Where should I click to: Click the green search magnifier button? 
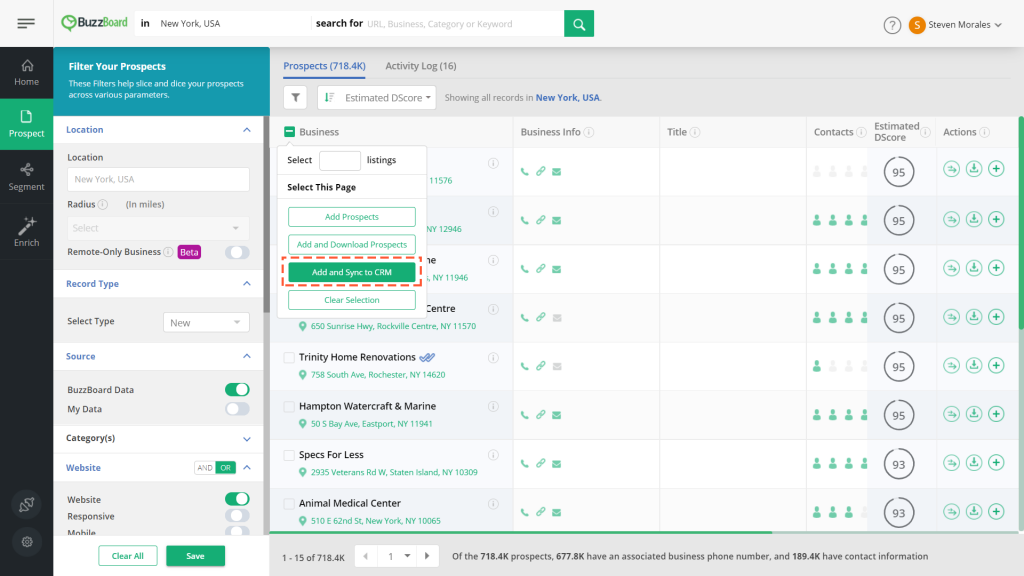pos(579,24)
